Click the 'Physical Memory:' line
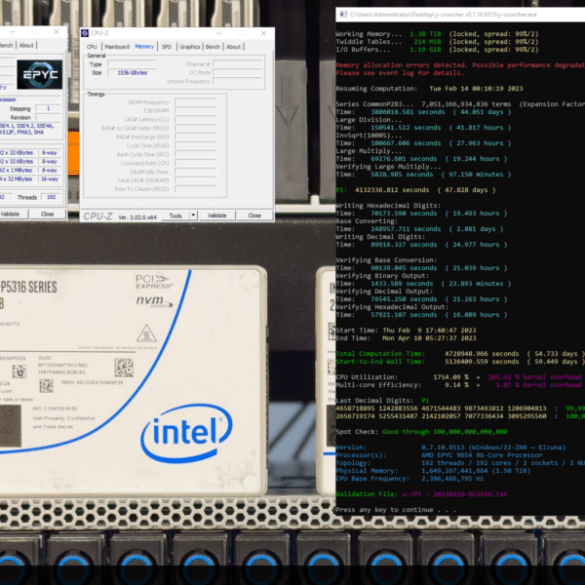Image resolution: width=585 pixels, height=585 pixels. tap(433, 471)
